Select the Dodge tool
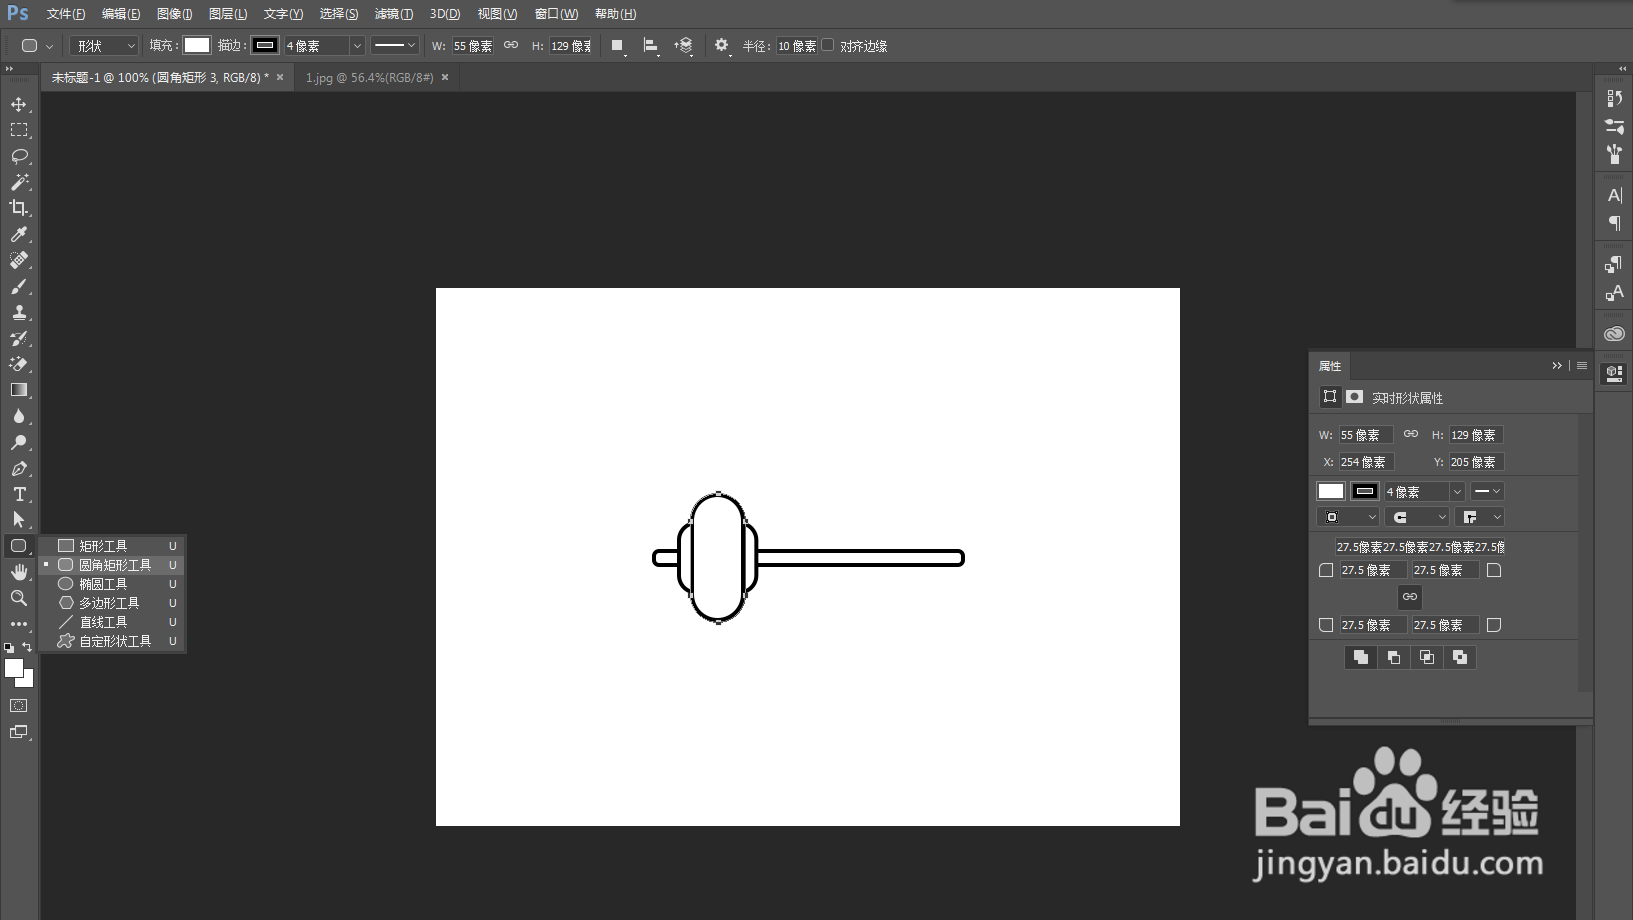 [x=19, y=442]
